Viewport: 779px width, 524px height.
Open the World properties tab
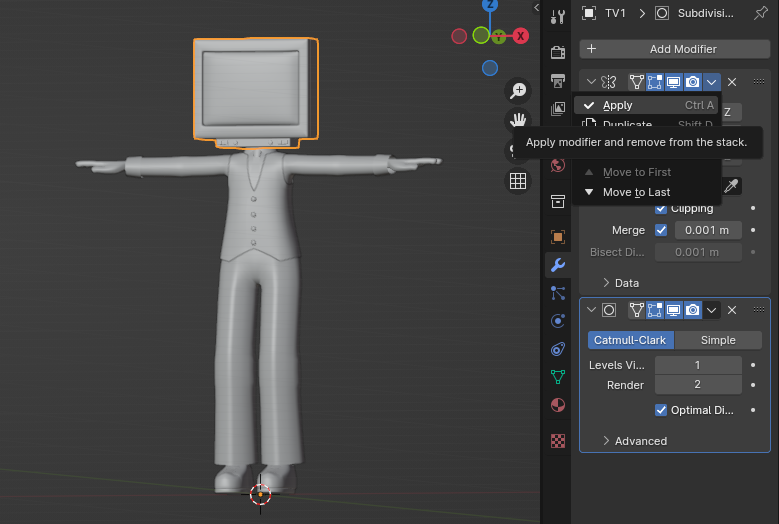click(x=557, y=165)
